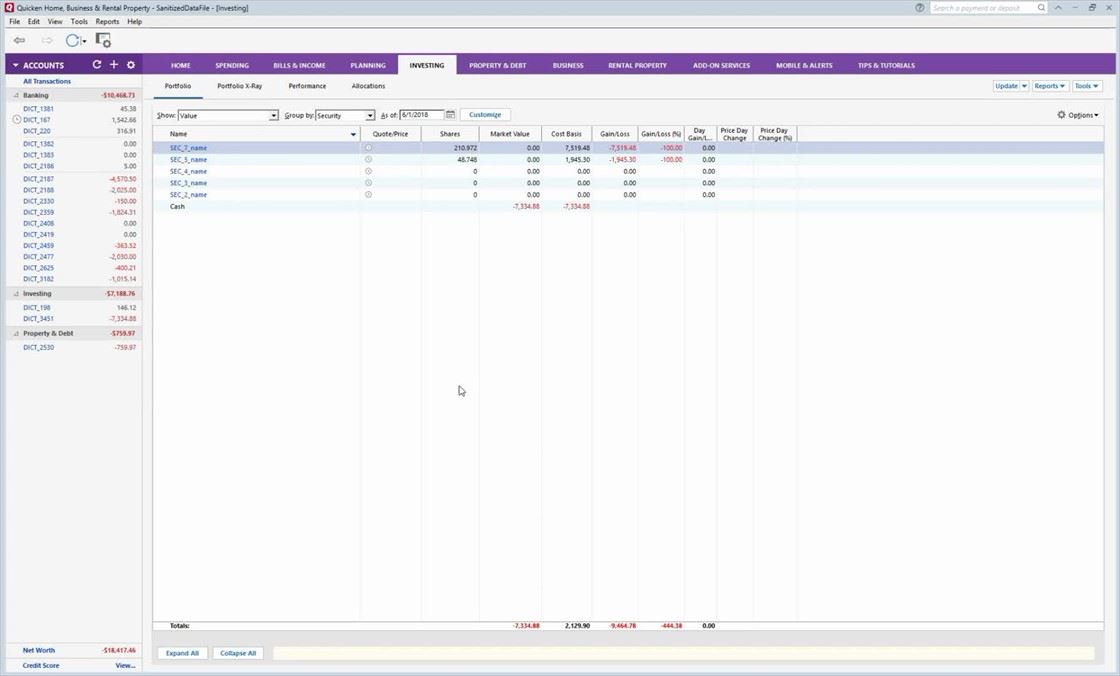
Task: Open the Reports menu in menu bar
Action: [107, 21]
